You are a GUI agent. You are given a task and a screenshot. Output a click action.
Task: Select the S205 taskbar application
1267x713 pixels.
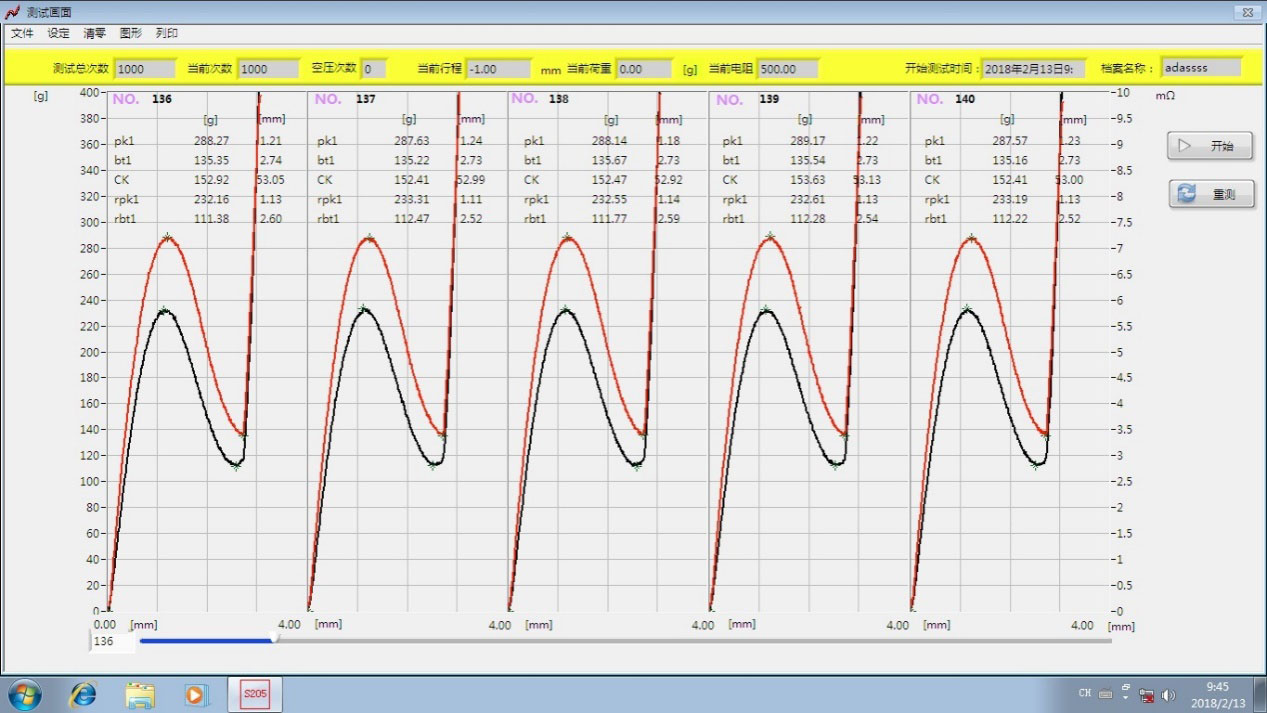pyautogui.click(x=254, y=694)
